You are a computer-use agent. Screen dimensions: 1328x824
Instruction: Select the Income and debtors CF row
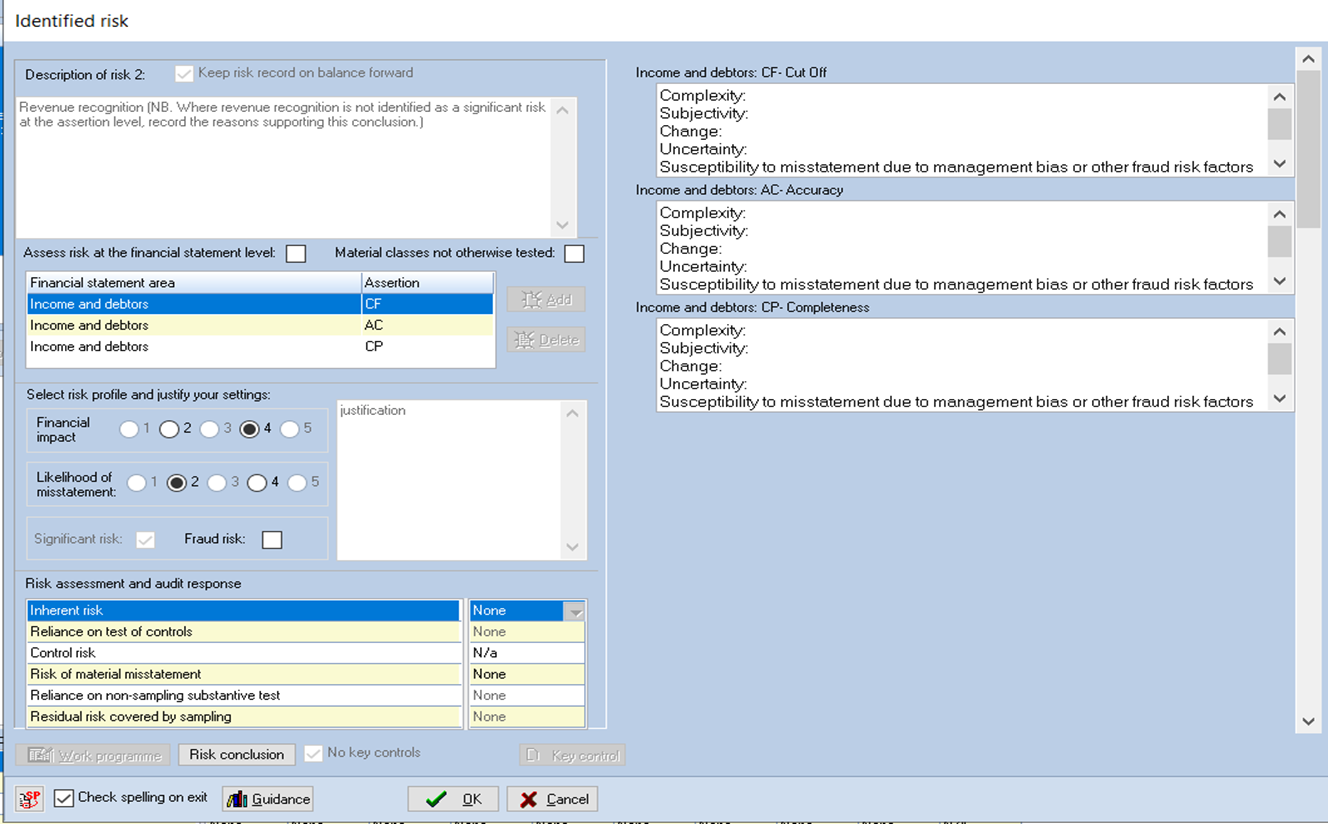[260, 304]
